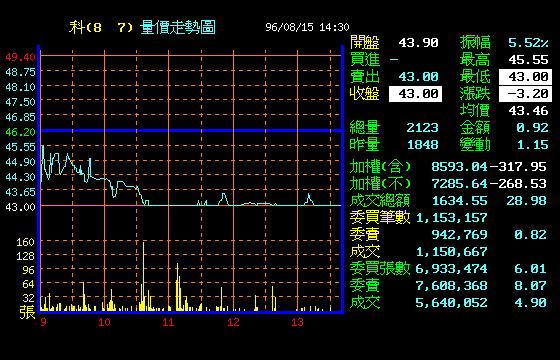Viewport: 560px width, 360px height.
Task: Click the time axis label 11
Action: pos(168,322)
